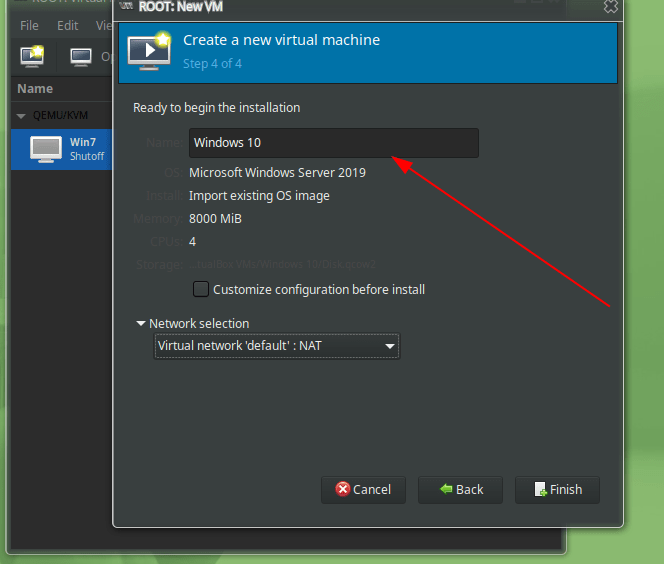Screen dimensions: 664x564
Task: Collapse the QEMU/KVM connection tree
Action: point(21,115)
